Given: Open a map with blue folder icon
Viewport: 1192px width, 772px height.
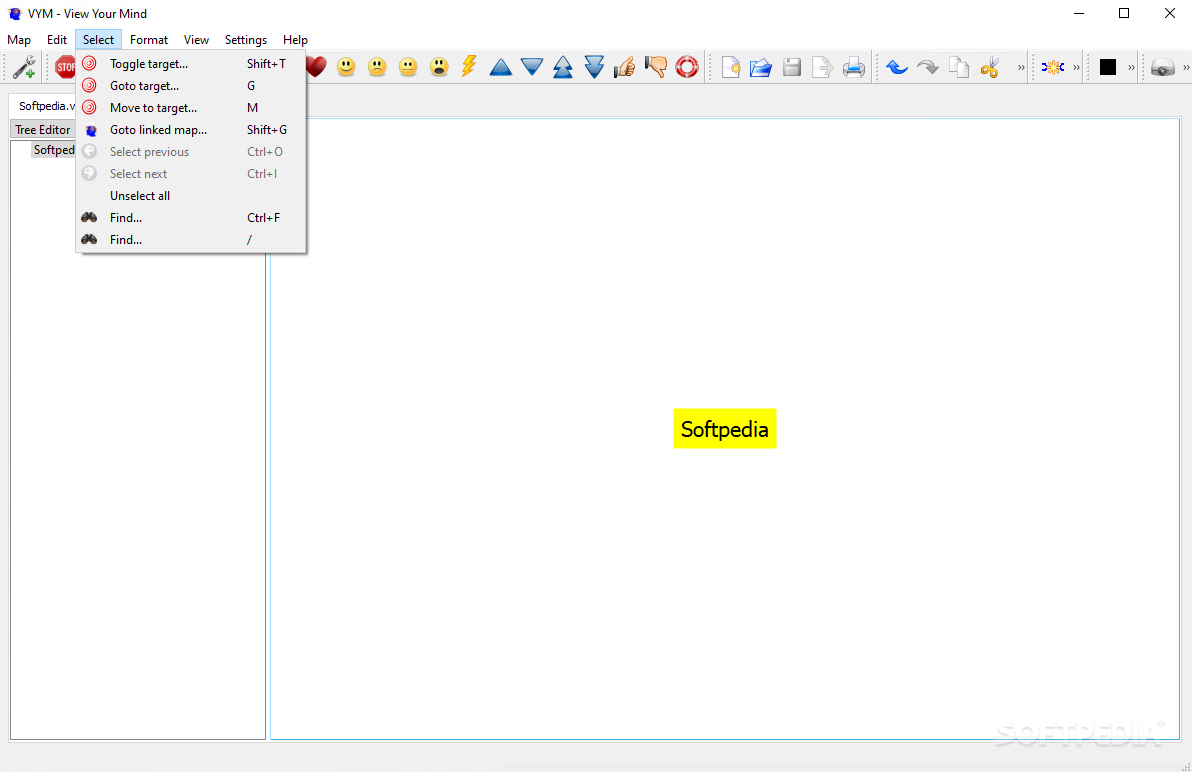Looking at the screenshot, I should click(761, 67).
